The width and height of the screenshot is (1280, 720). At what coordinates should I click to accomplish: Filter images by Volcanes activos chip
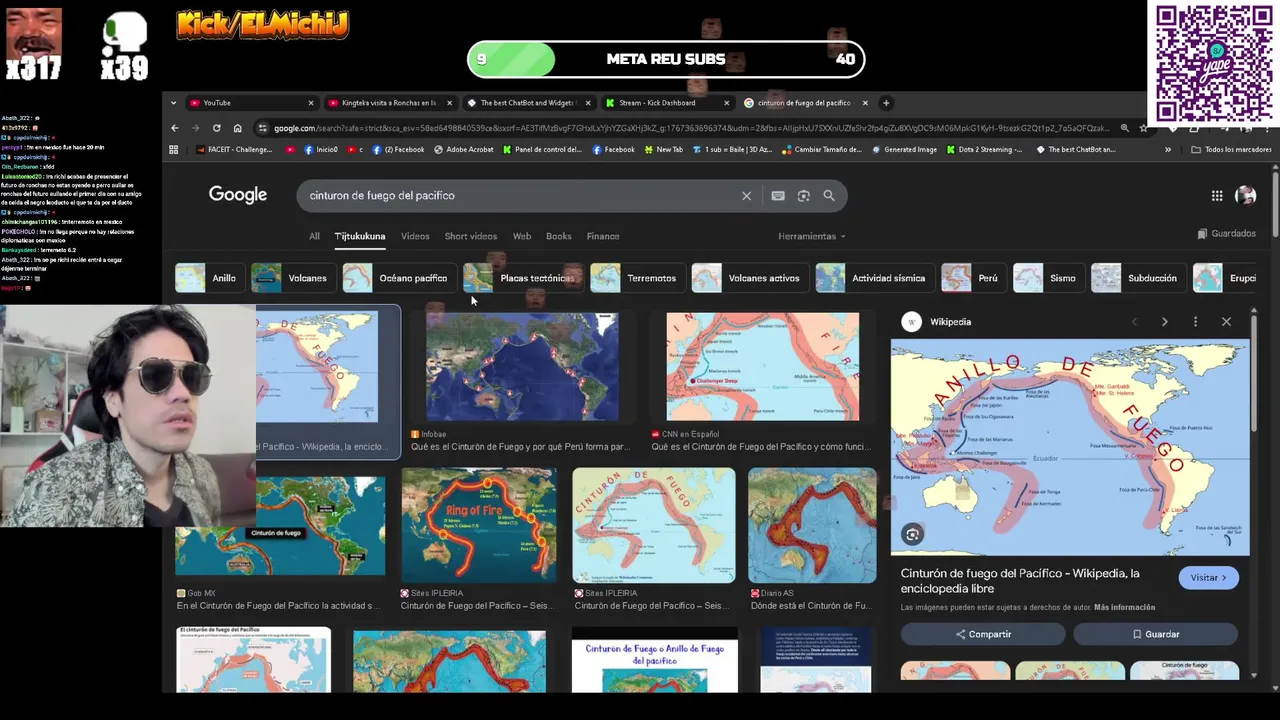click(748, 278)
